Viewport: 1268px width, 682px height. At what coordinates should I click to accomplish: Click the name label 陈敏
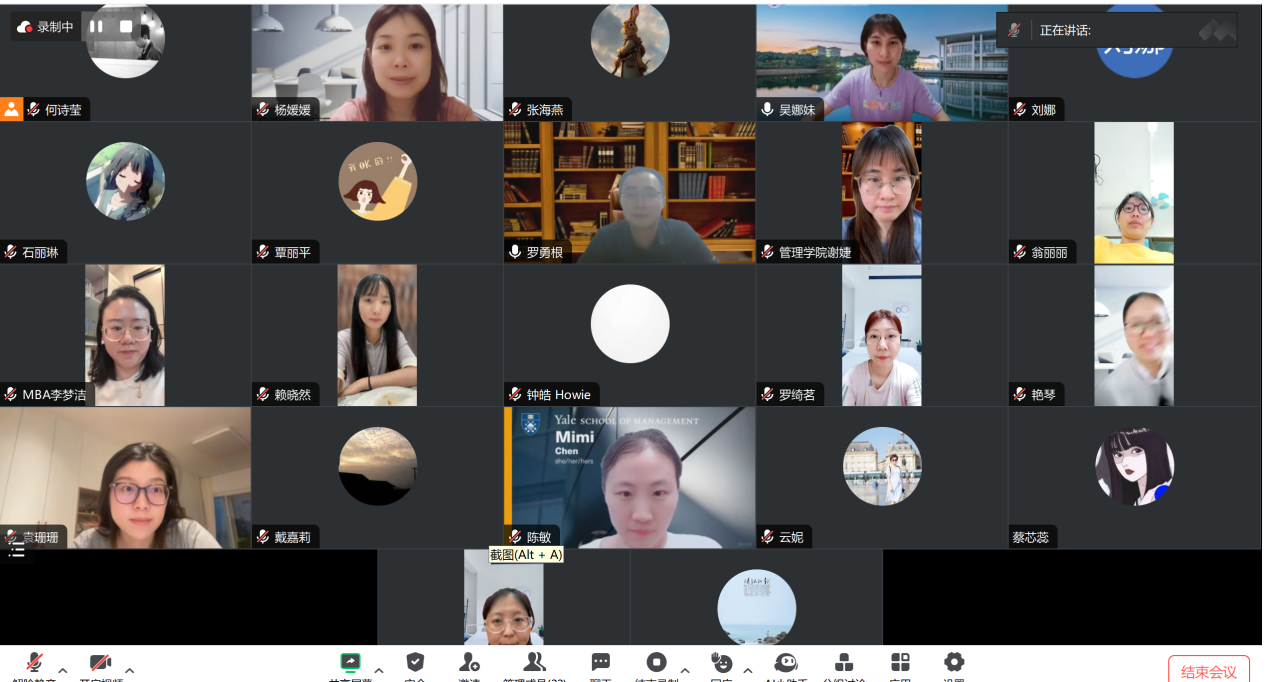pos(539,537)
